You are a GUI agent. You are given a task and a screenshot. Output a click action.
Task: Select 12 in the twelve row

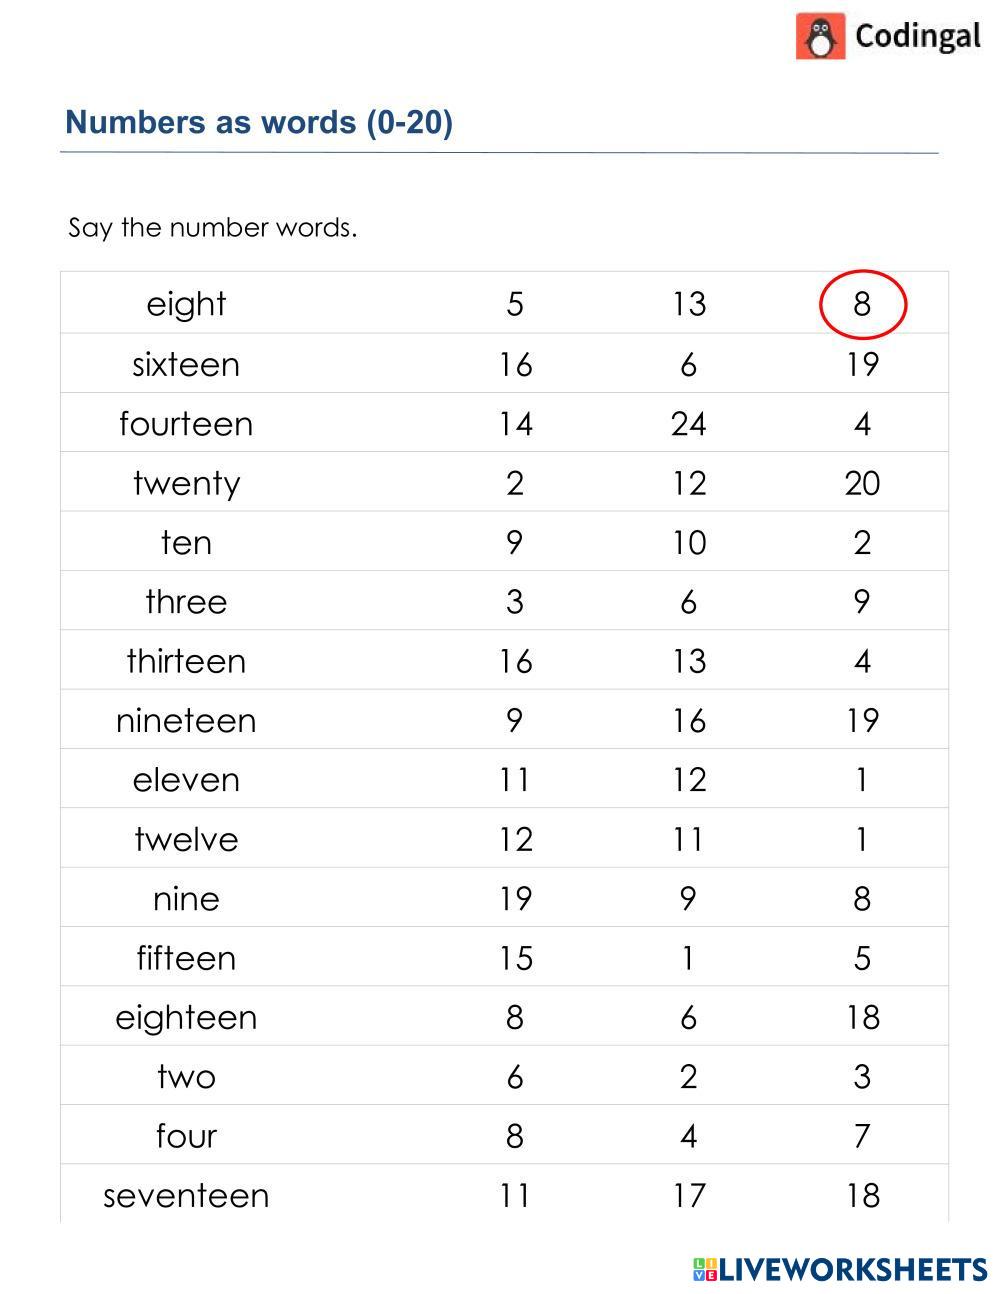[515, 839]
